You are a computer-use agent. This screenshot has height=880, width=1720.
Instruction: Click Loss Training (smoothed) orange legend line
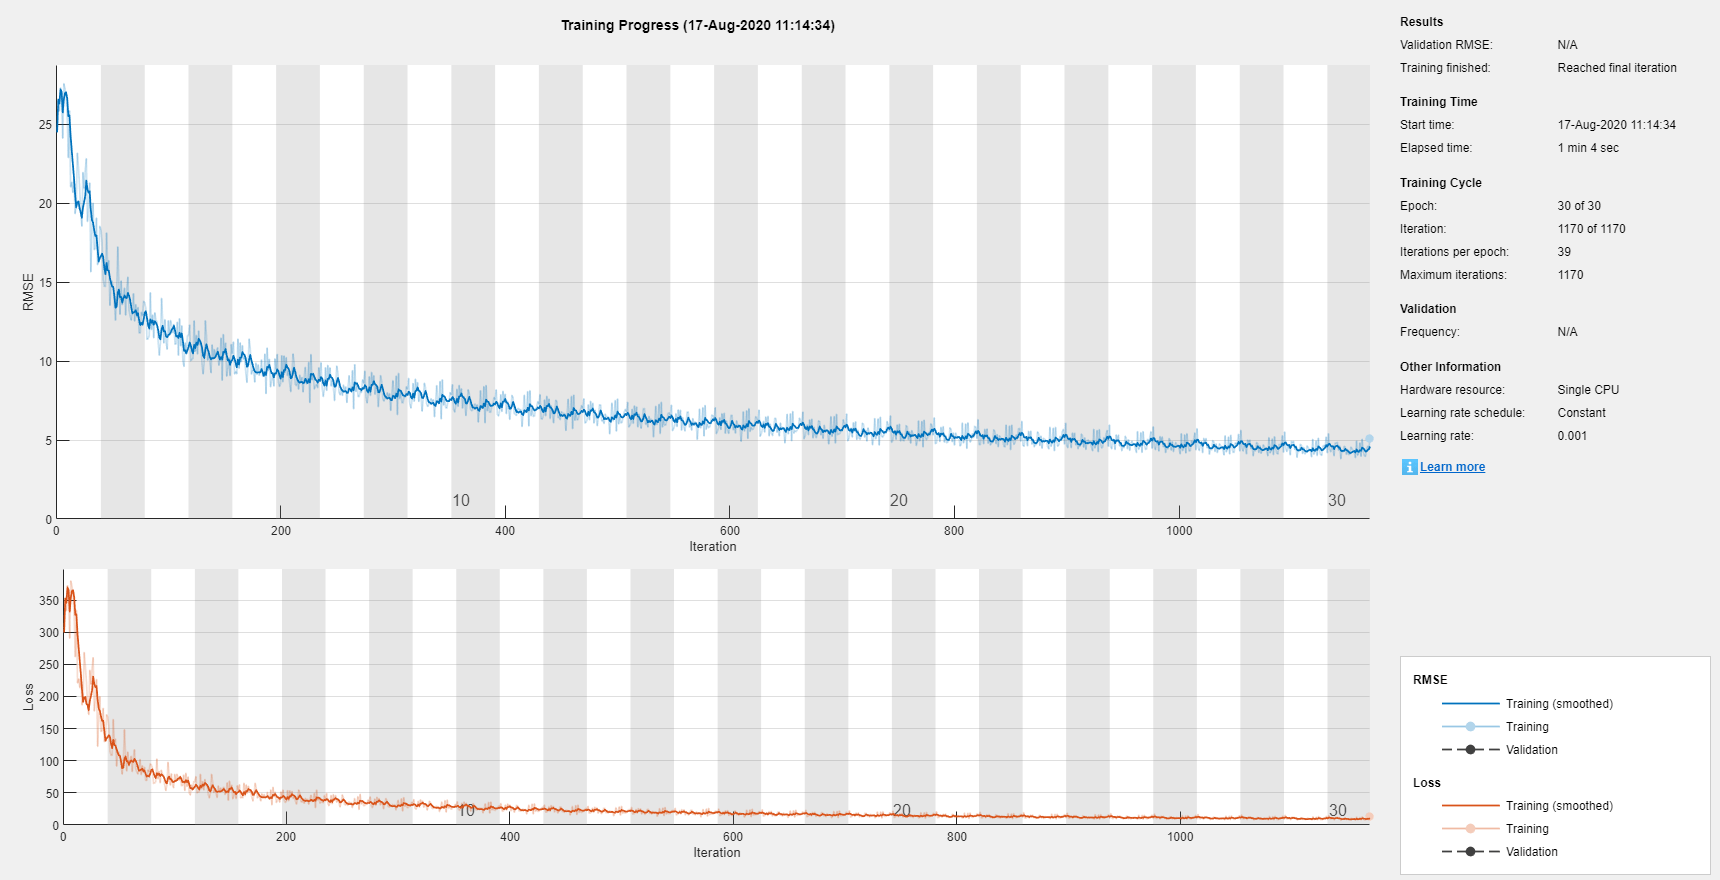pyautogui.click(x=1470, y=806)
